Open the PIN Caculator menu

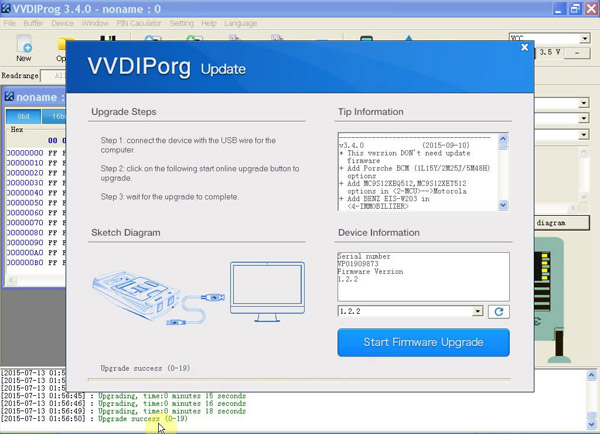pyautogui.click(x=139, y=23)
